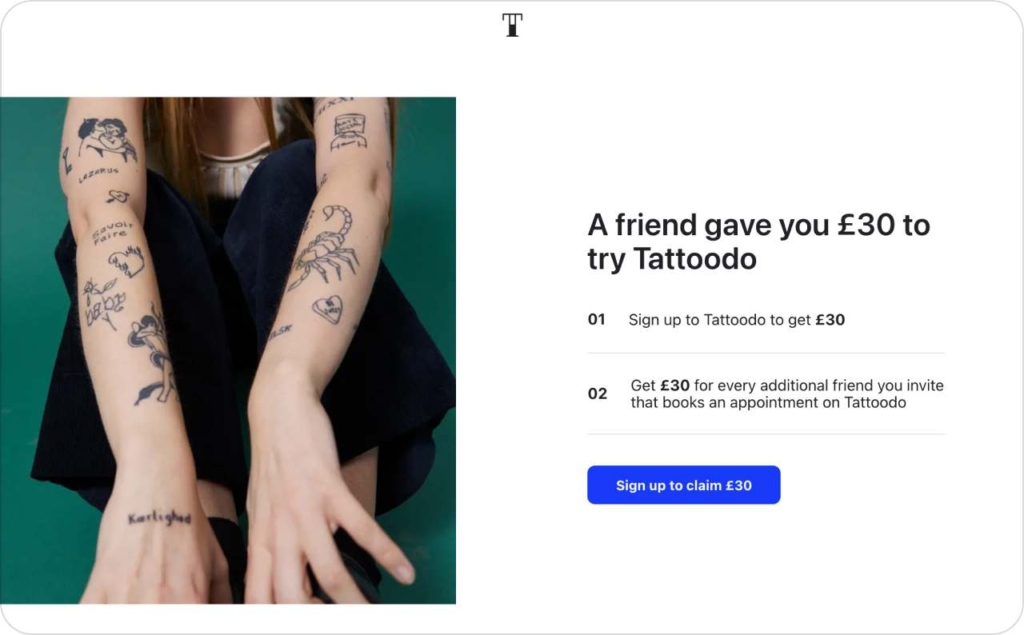Click the bold £30 in step 01
1024x635 pixels.
(830, 320)
